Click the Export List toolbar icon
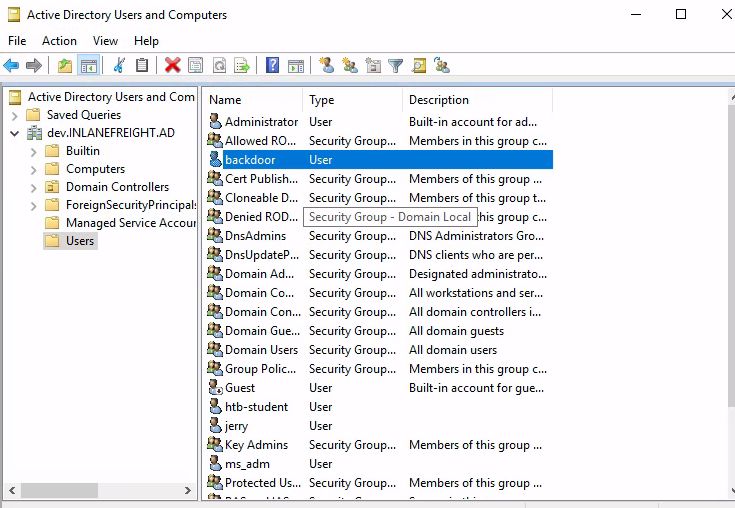This screenshot has width=735, height=508. click(x=241, y=66)
